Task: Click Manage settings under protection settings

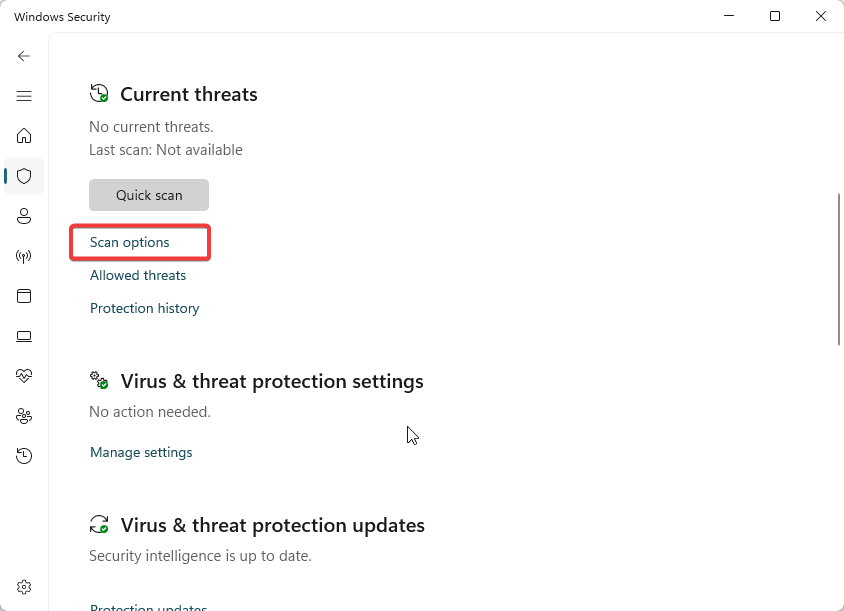Action: 141,453
